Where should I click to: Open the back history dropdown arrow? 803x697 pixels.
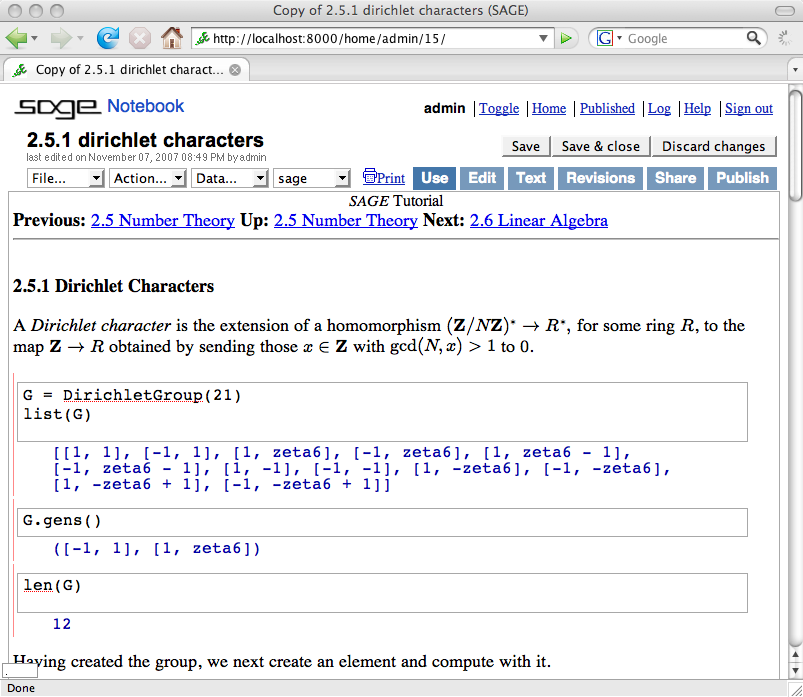coord(34,38)
